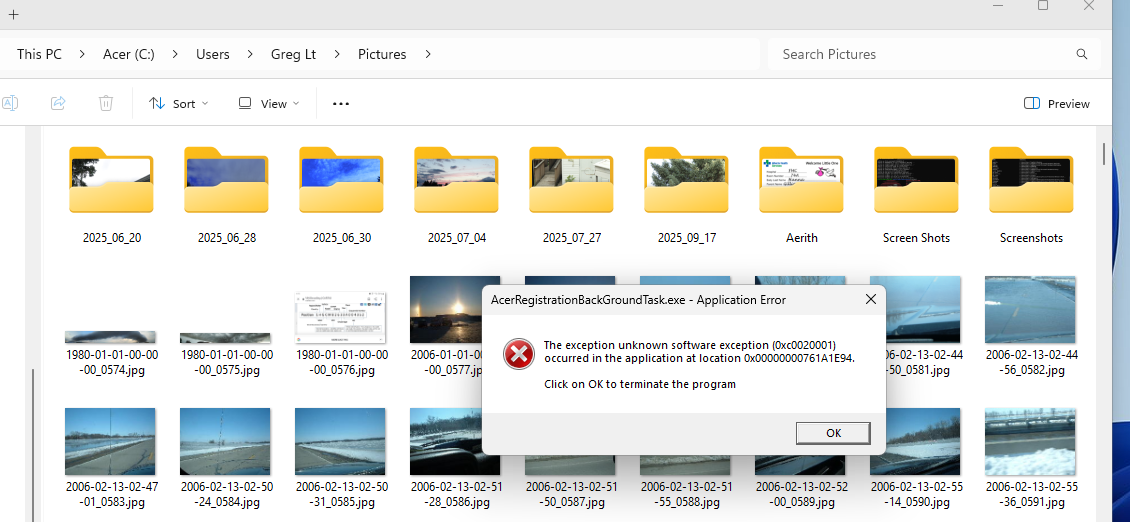The image size is (1130, 522).
Task: Go to Users in address bar
Action: pyautogui.click(x=213, y=54)
